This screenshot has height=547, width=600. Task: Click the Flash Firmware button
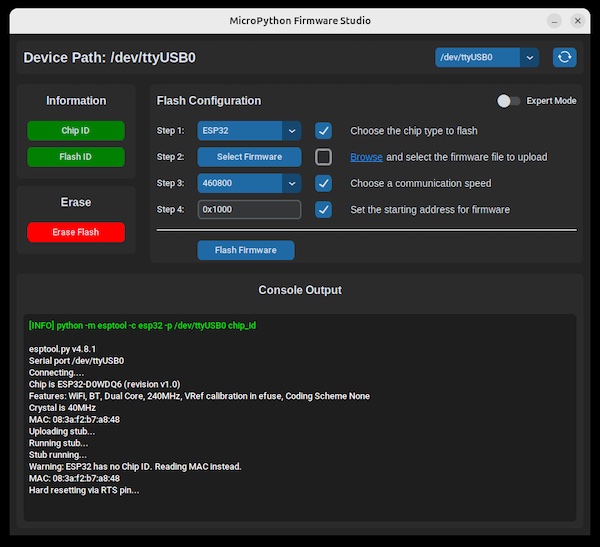[x=246, y=250]
